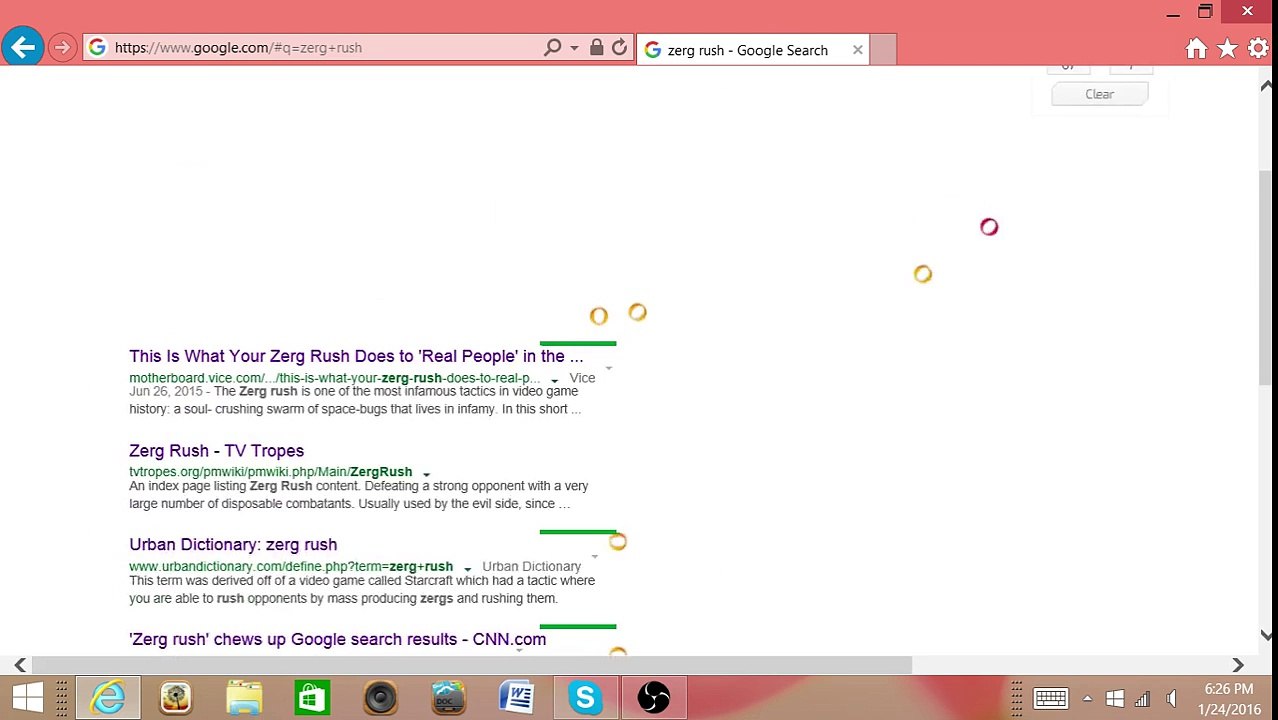Click the vertical scrollbar thumb

click(x=1267, y=276)
